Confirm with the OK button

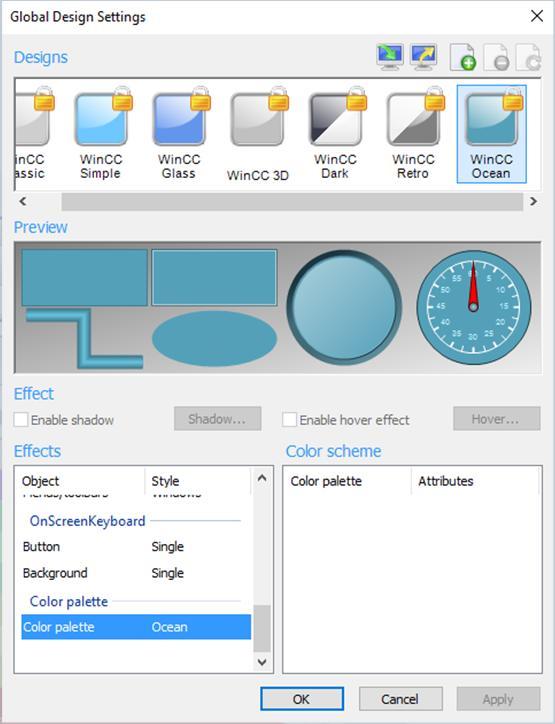[302, 699]
